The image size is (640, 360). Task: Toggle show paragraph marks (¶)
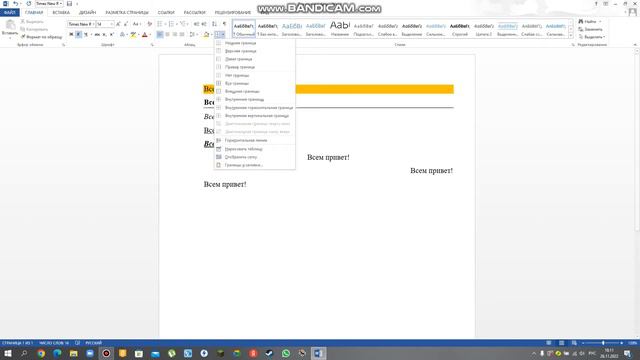click(224, 24)
